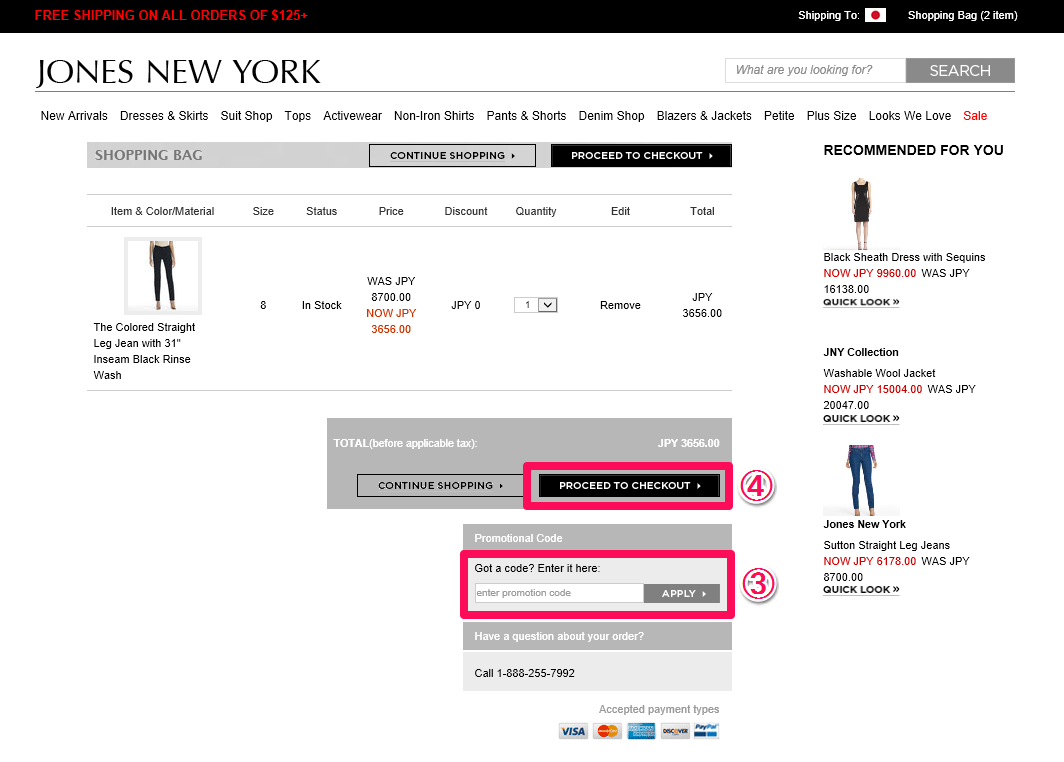
Task: Open Shopping Bag (2 item) link
Action: click(x=962, y=15)
